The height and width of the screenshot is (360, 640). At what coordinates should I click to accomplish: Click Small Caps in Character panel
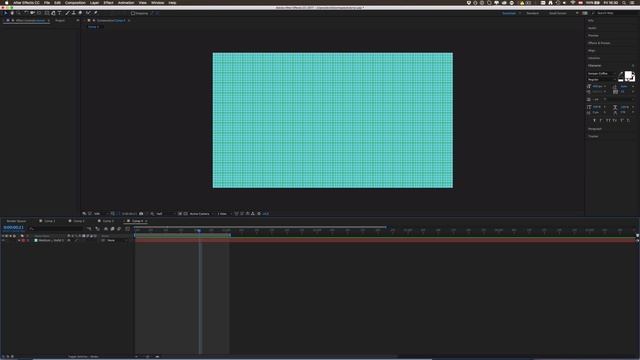coord(614,120)
